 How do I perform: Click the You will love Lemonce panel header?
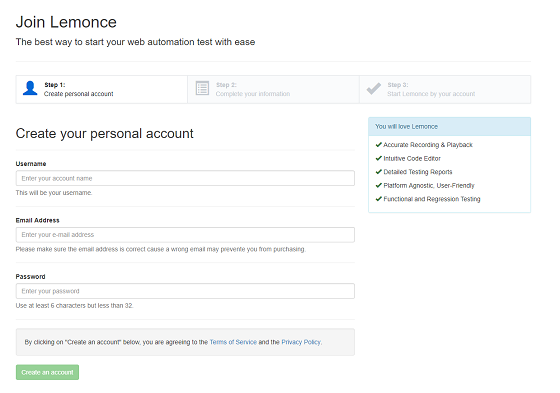click(x=449, y=126)
